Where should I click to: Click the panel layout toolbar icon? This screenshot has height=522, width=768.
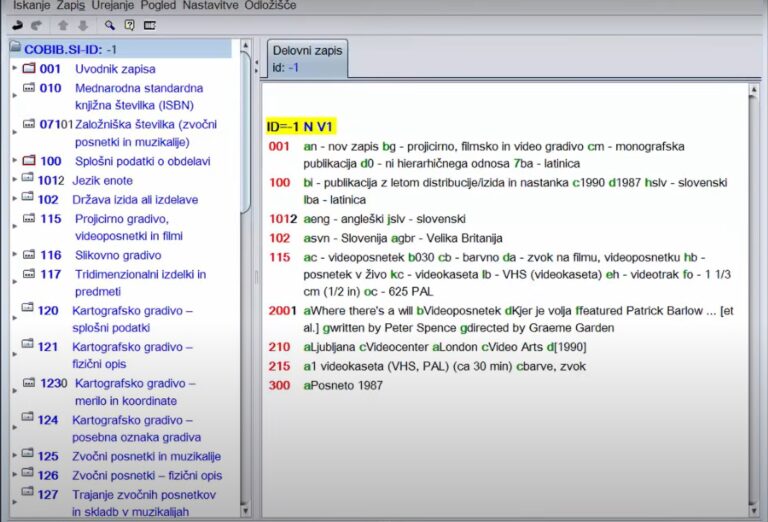[x=150, y=25]
